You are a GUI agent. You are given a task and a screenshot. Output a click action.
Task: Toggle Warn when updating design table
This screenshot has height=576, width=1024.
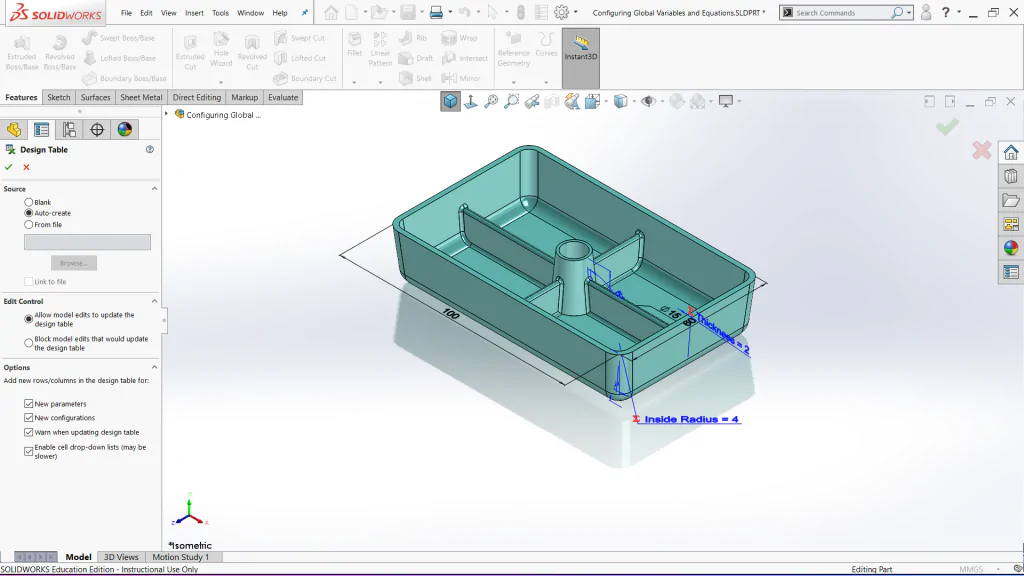(x=29, y=432)
